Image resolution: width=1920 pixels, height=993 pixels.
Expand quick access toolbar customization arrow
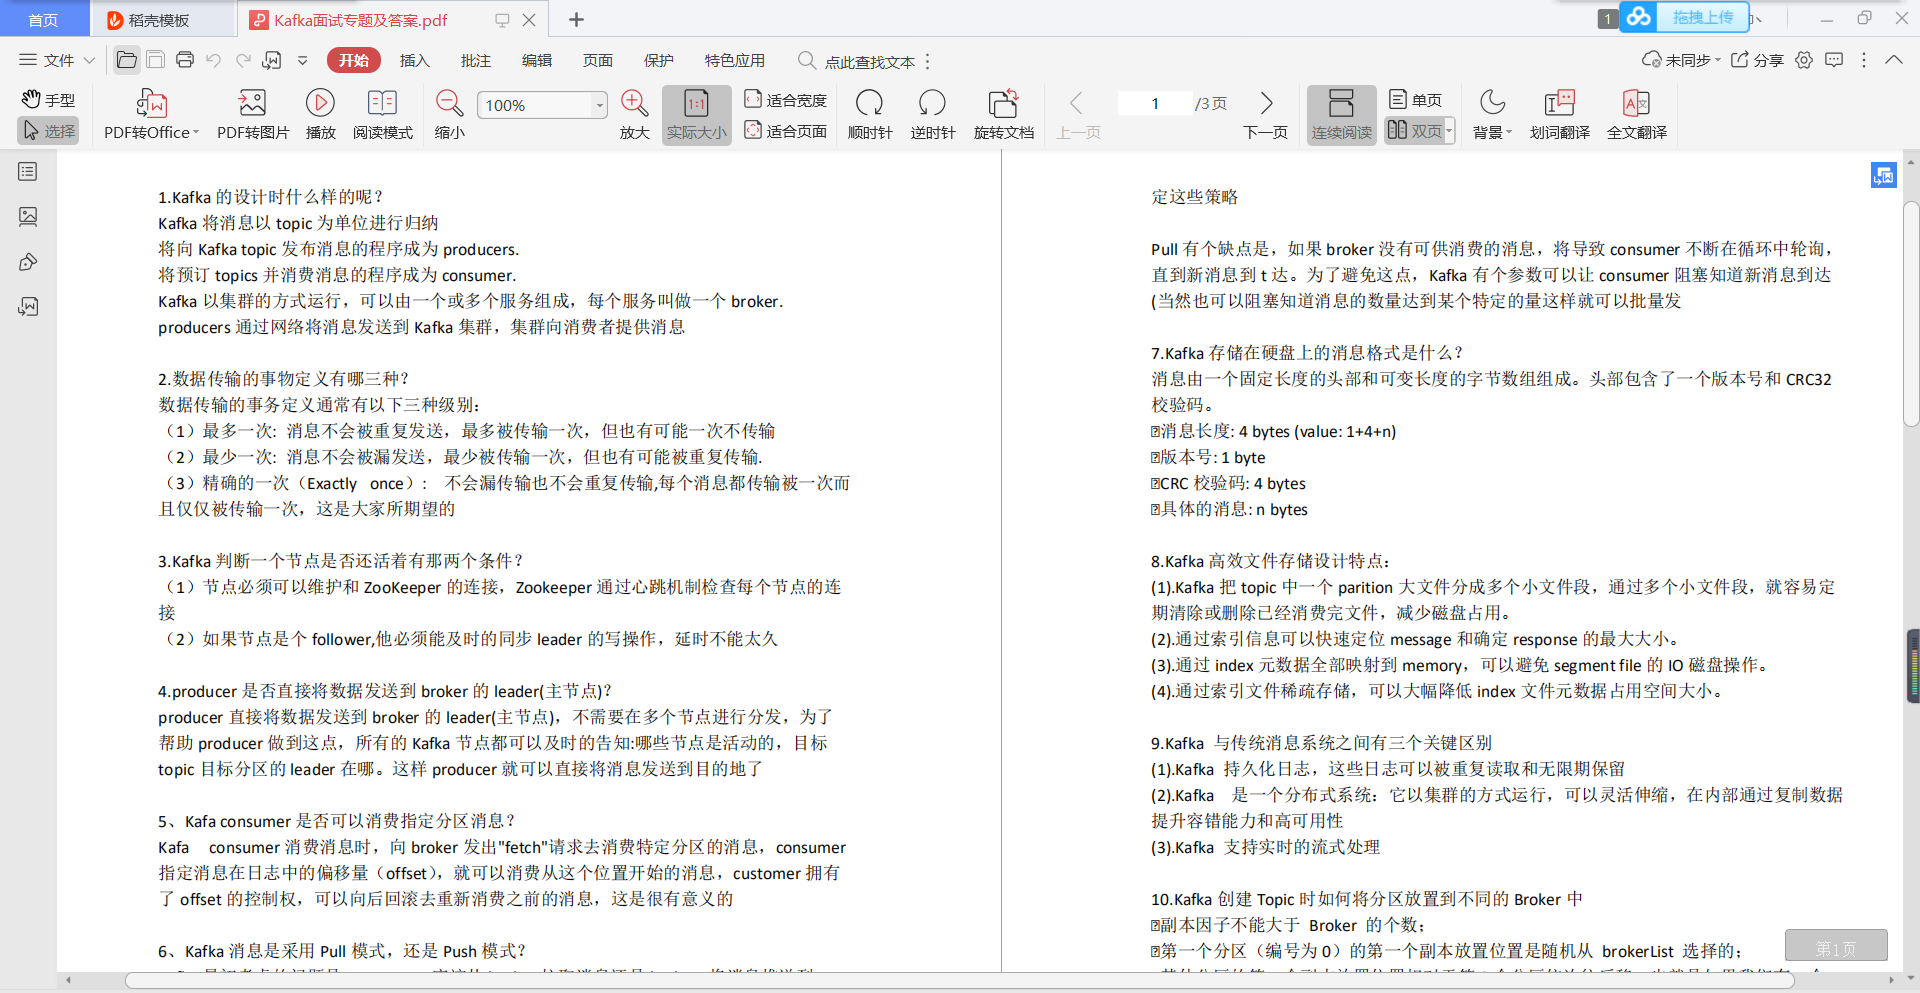coord(302,60)
